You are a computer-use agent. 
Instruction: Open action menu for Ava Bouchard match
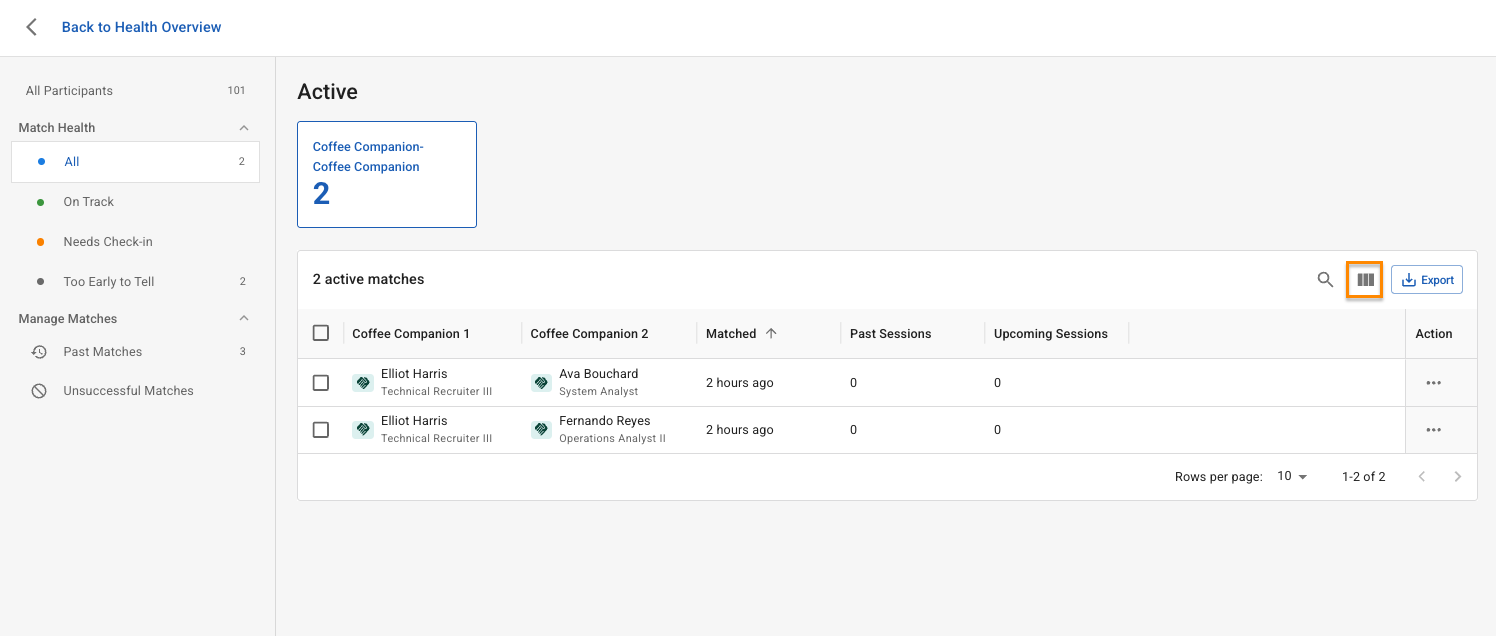pyautogui.click(x=1433, y=383)
